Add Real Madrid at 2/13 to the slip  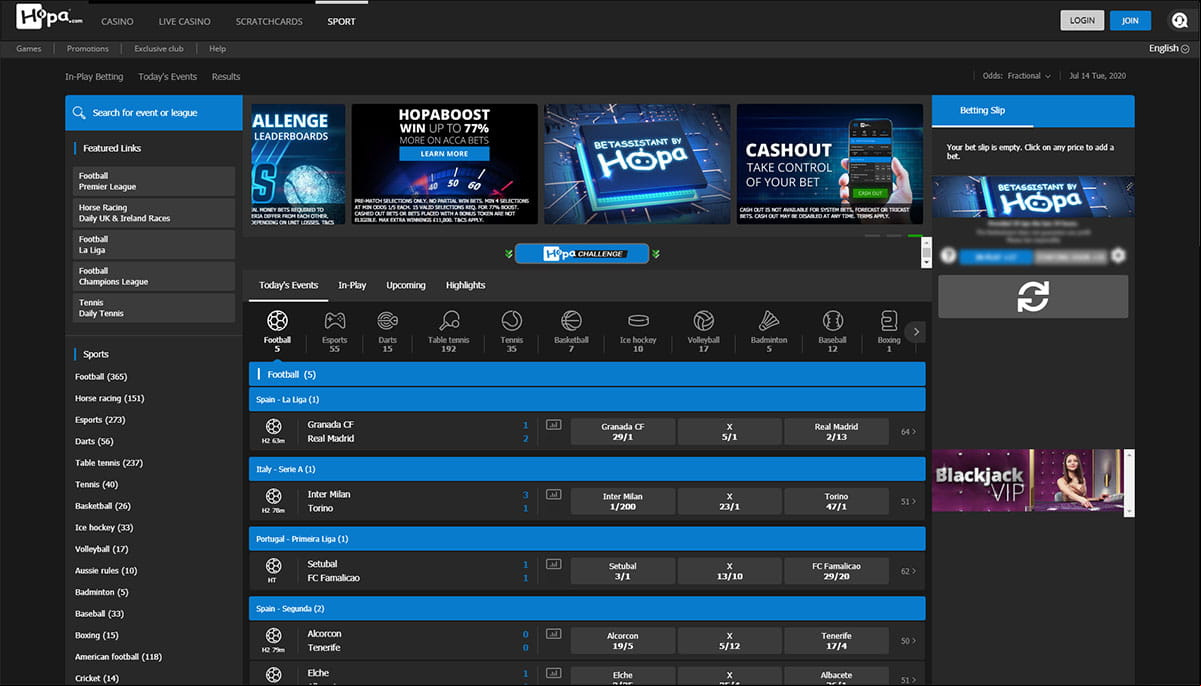[x=836, y=432]
